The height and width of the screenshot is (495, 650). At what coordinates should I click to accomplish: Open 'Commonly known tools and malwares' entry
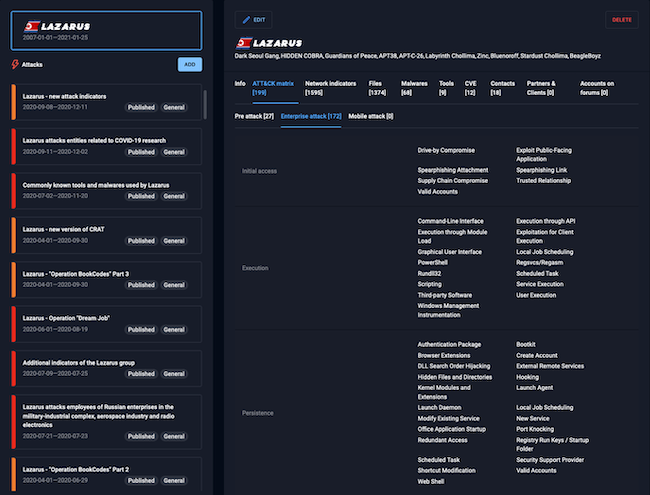click(x=108, y=191)
